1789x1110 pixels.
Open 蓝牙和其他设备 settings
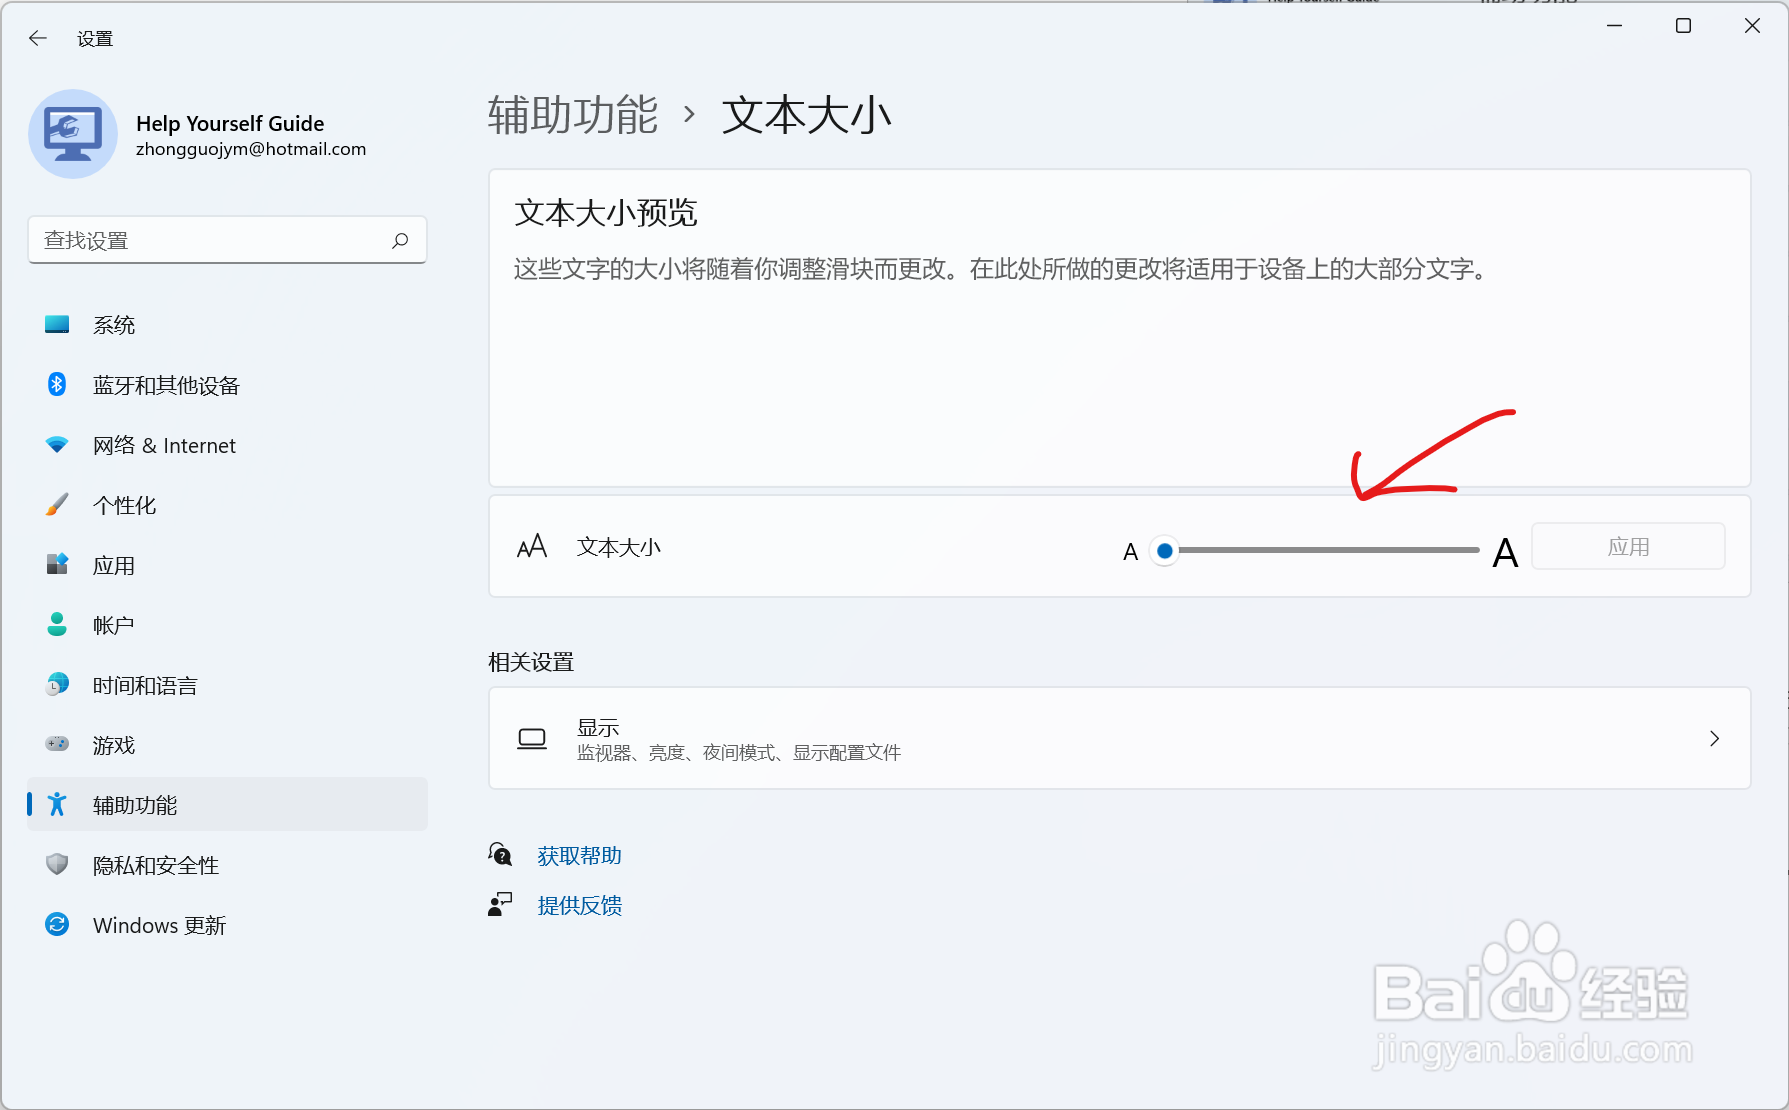(x=227, y=384)
